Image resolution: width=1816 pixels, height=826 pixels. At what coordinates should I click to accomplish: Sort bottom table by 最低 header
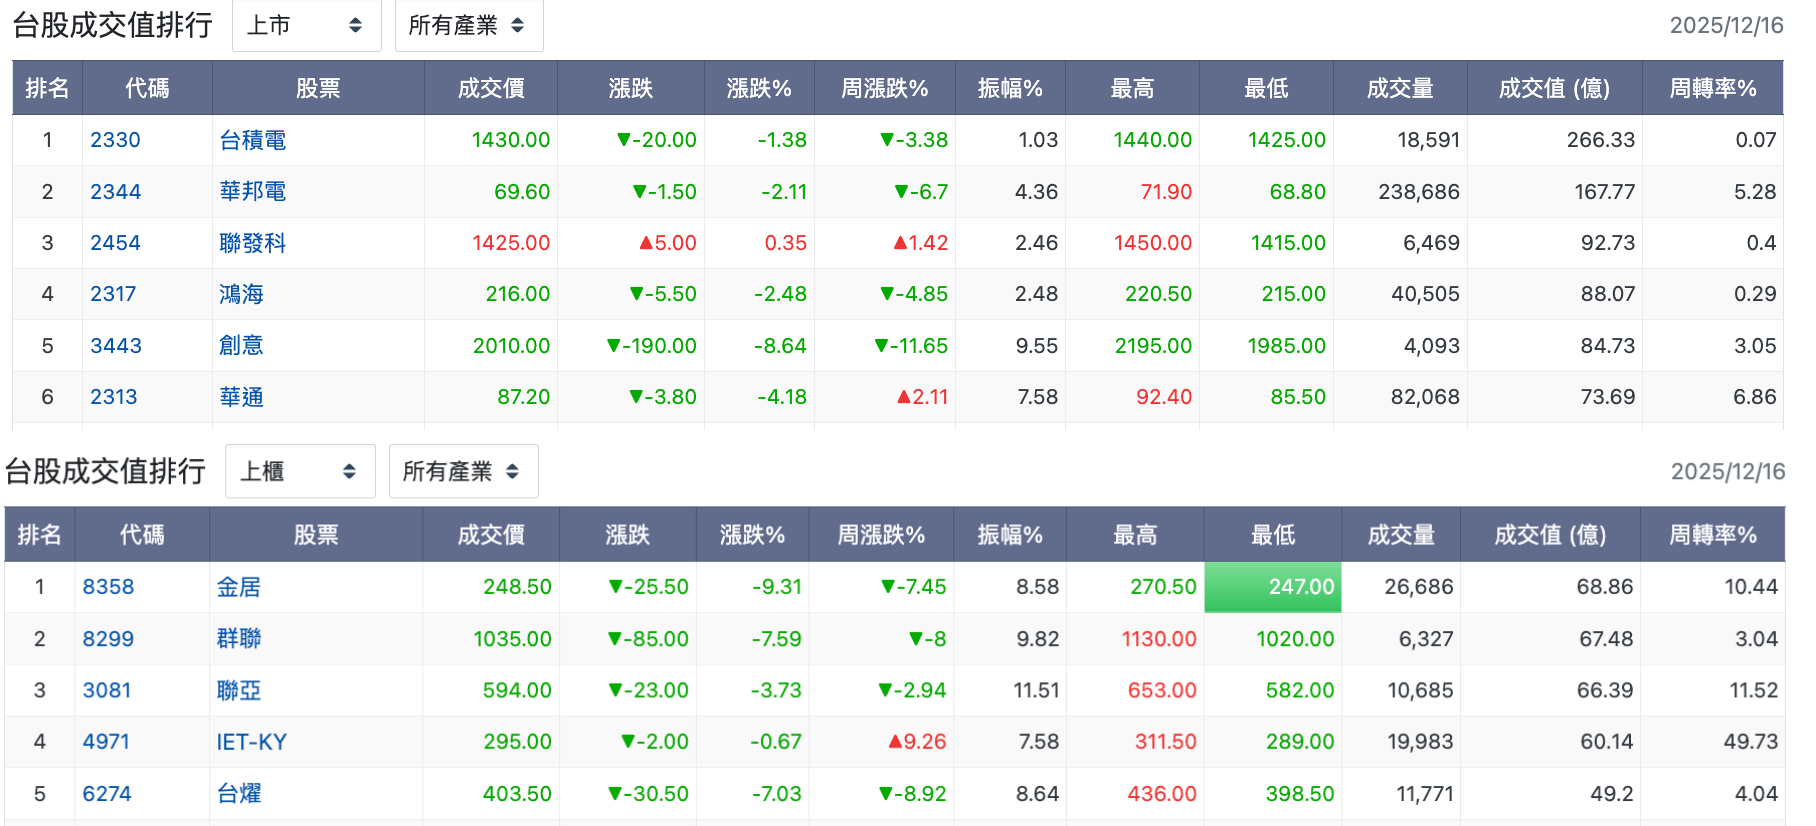[1273, 535]
